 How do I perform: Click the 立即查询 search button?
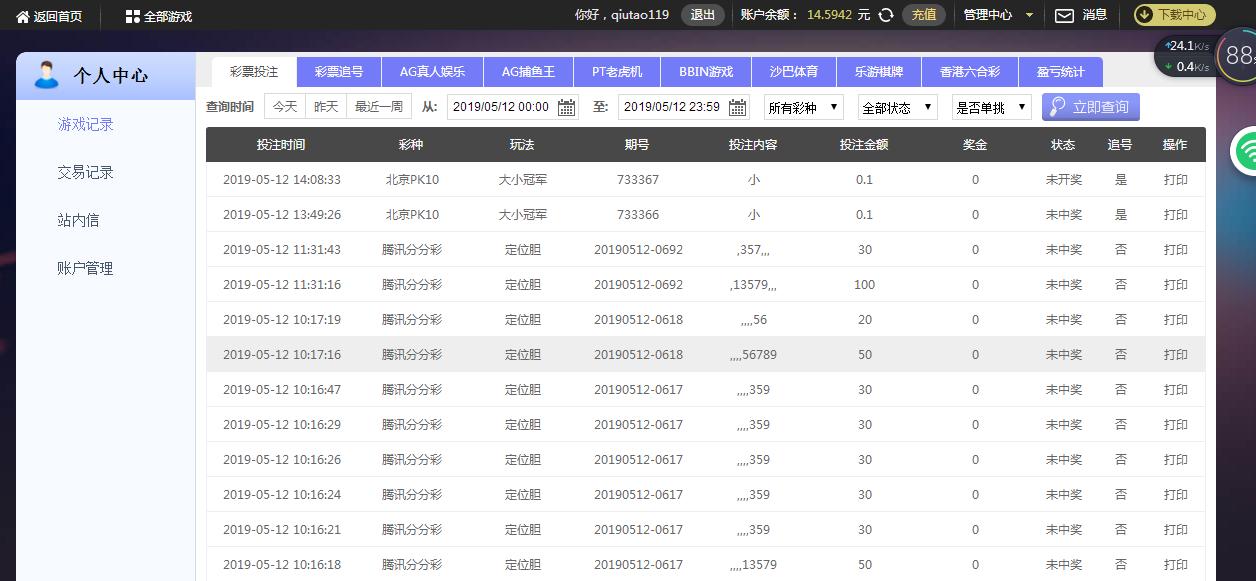(1090, 107)
